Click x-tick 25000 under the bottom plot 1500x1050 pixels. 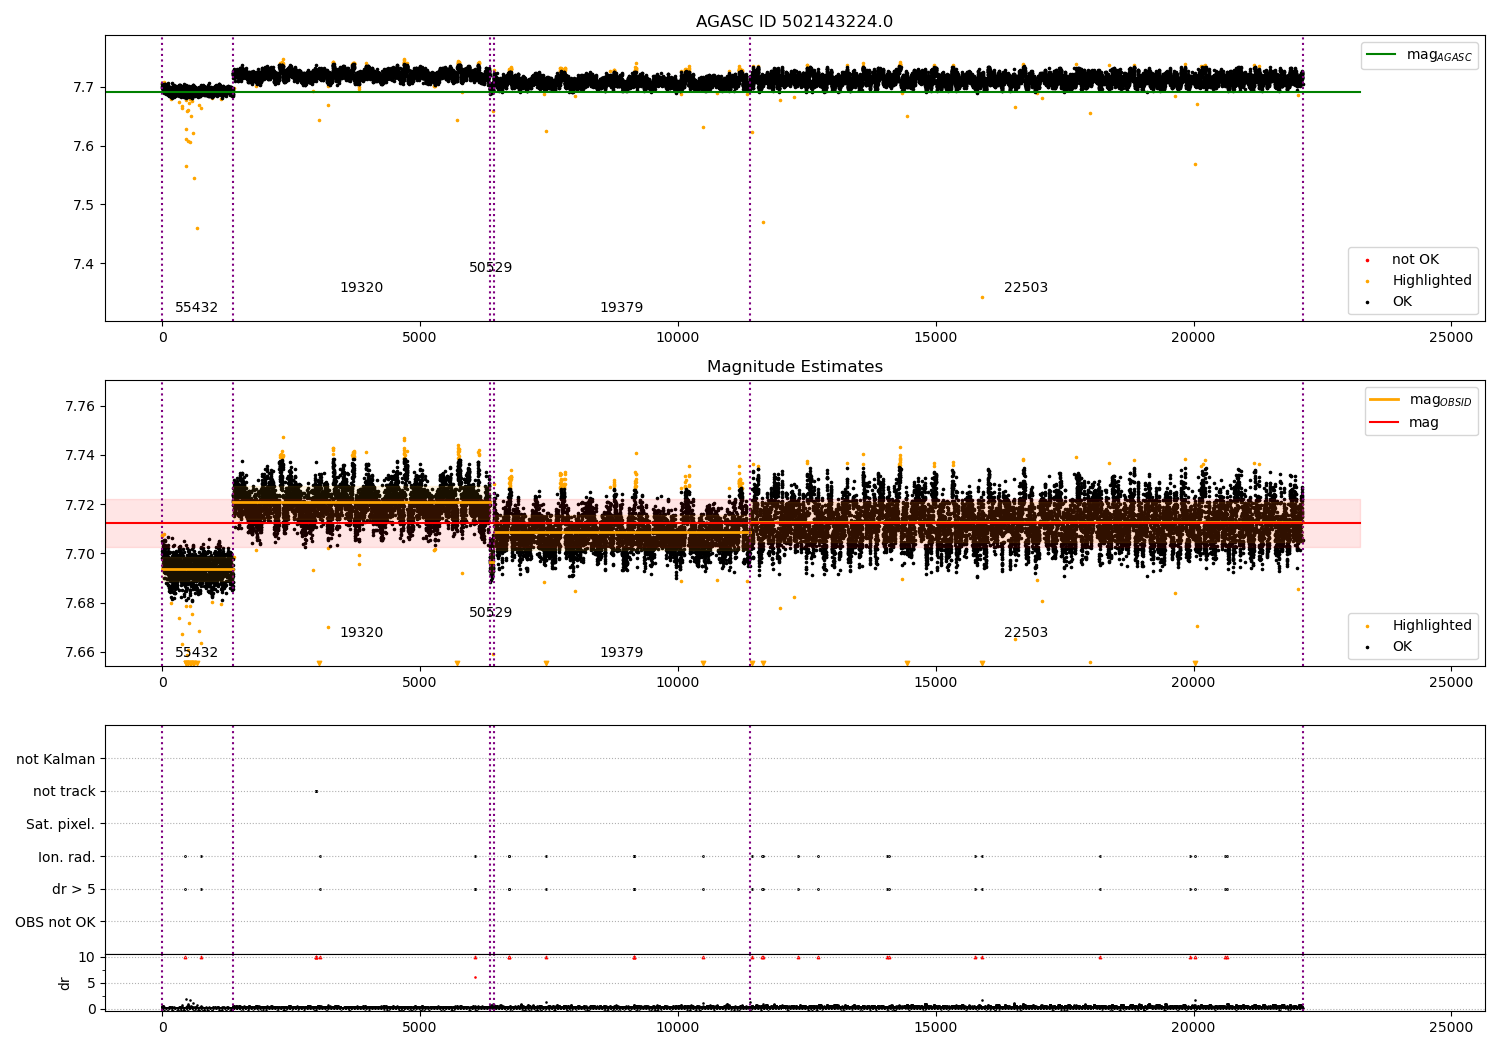pos(1451,1028)
